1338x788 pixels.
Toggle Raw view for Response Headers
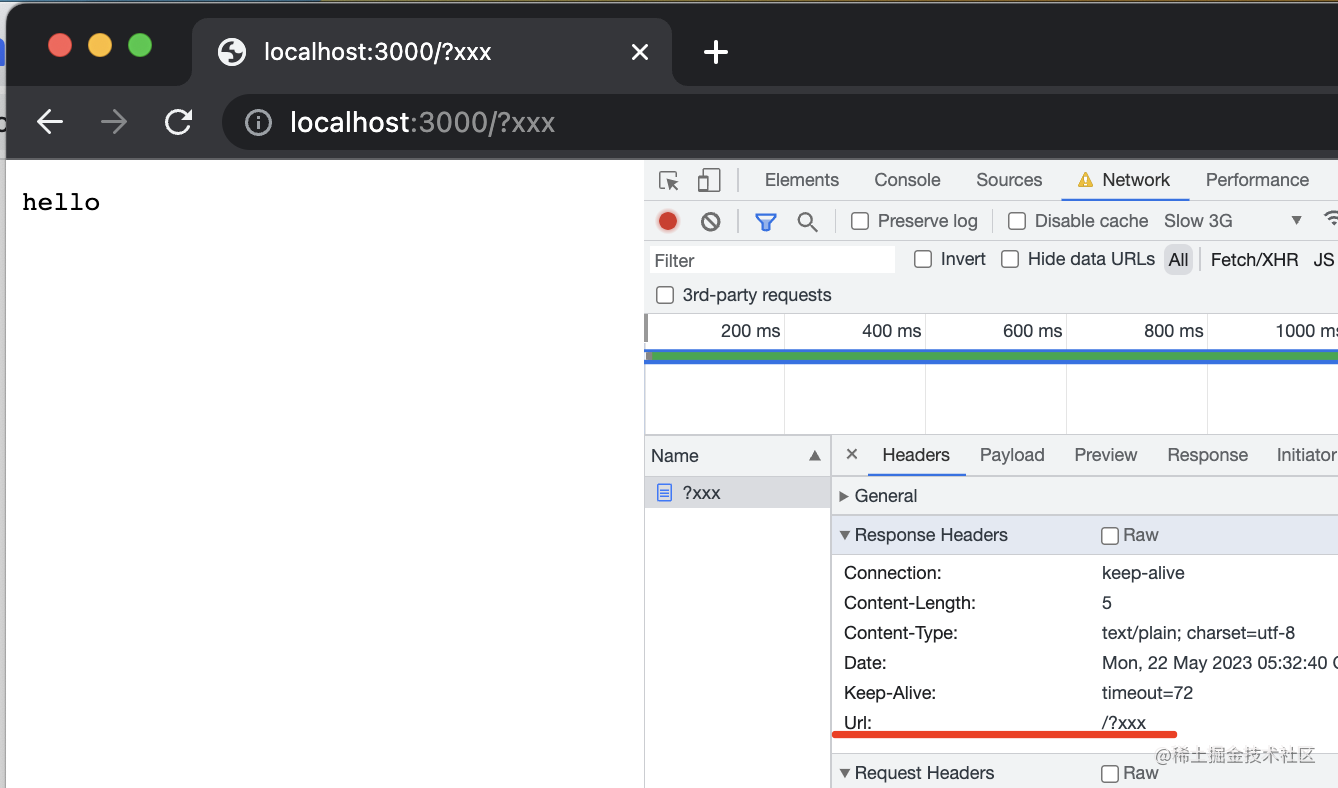click(x=1110, y=536)
